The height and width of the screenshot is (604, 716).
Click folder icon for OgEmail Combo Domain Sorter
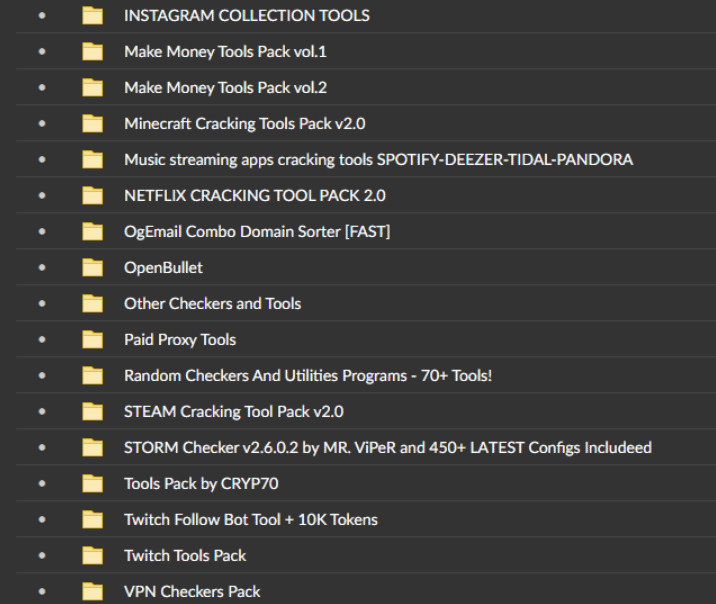[x=92, y=231]
